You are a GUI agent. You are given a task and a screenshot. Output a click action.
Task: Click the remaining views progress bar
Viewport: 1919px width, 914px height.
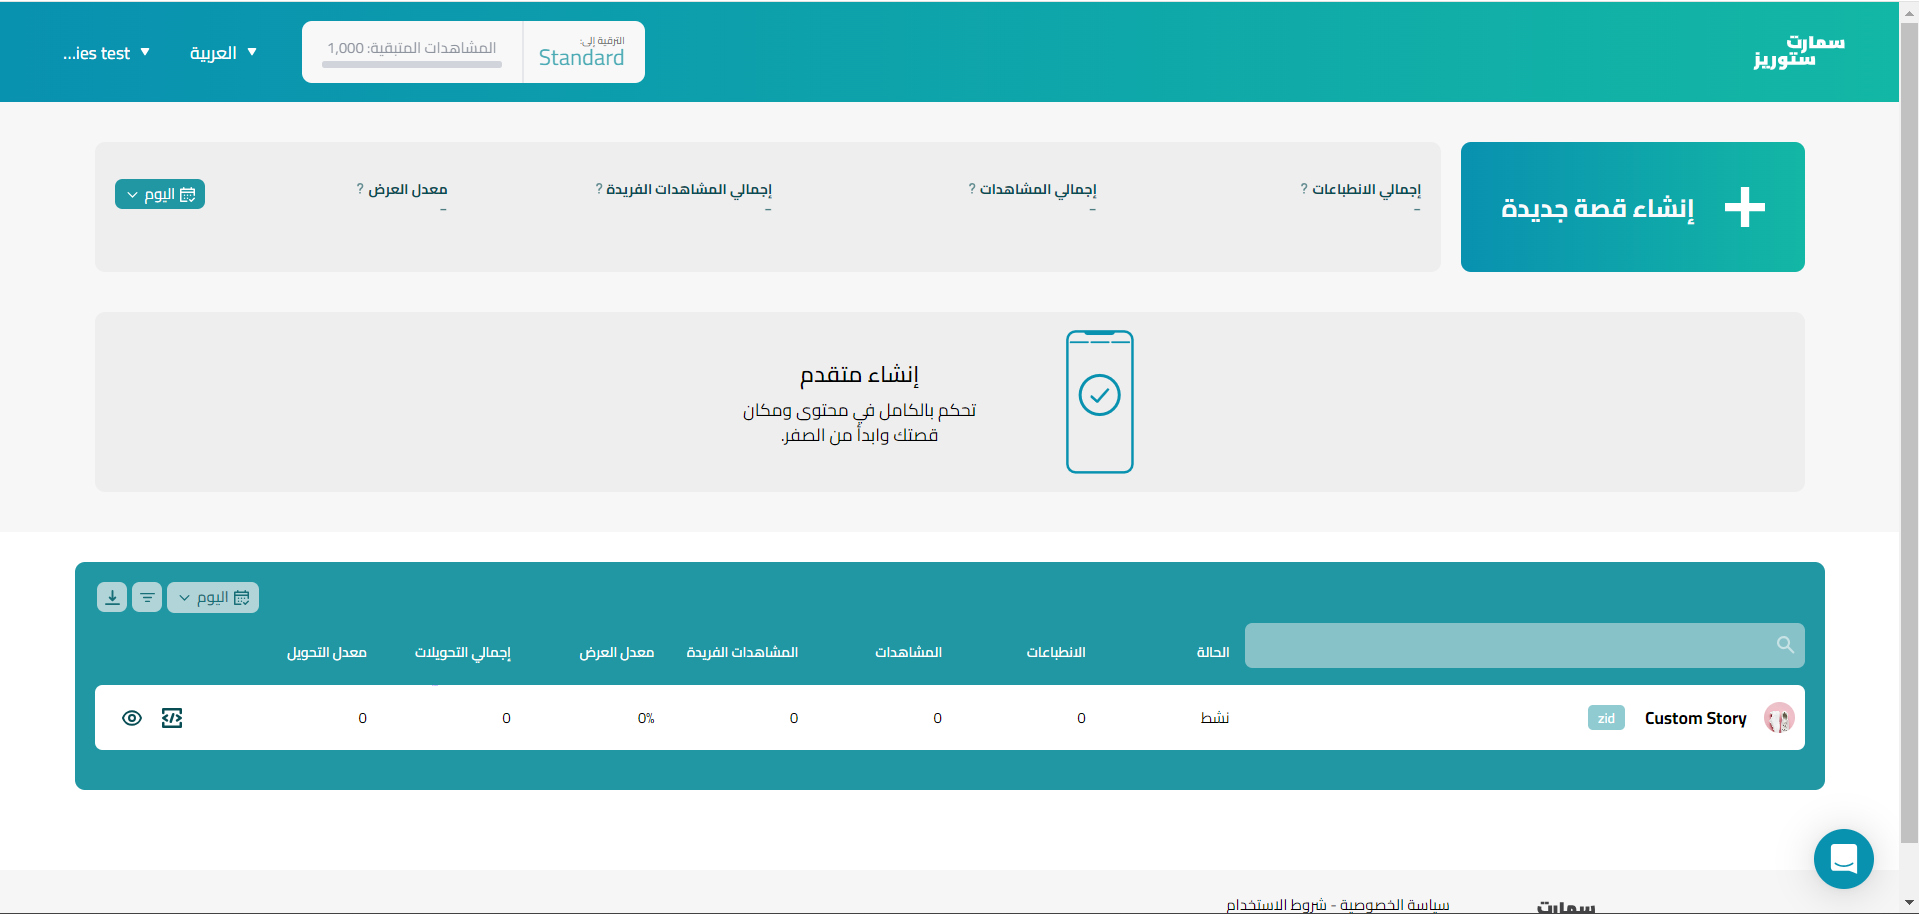[x=412, y=65]
